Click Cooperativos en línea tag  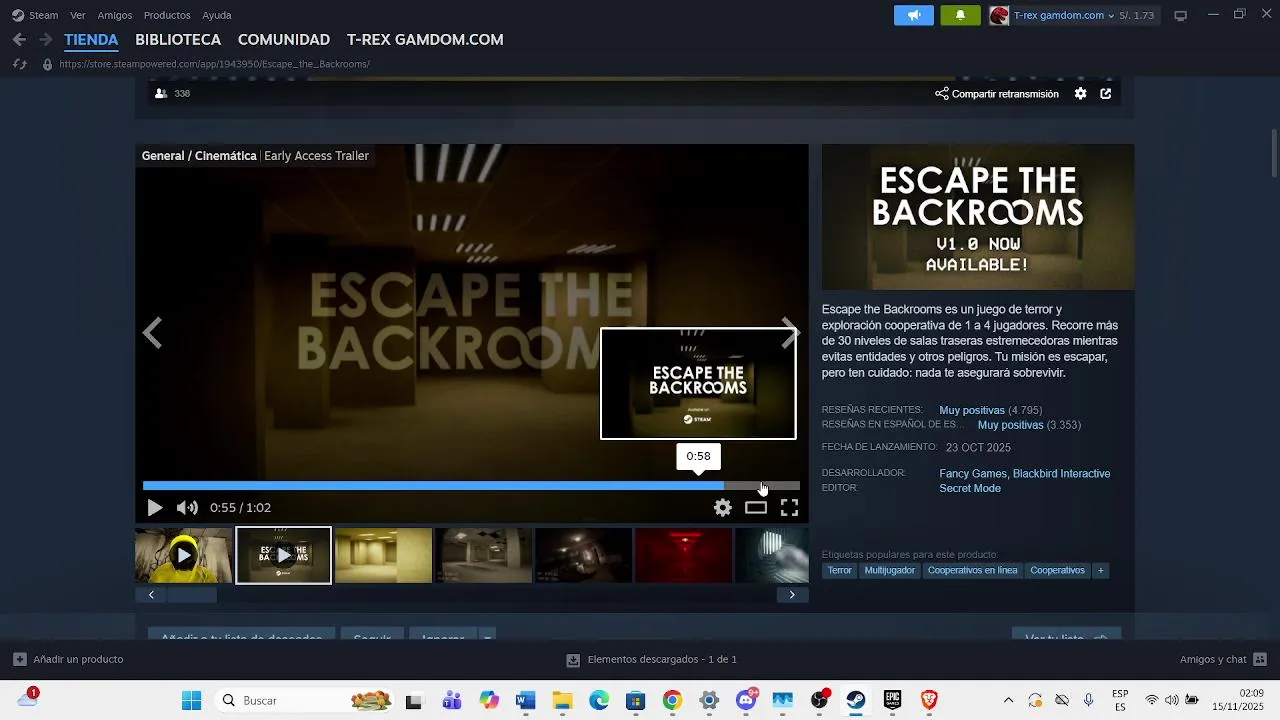coord(972,571)
